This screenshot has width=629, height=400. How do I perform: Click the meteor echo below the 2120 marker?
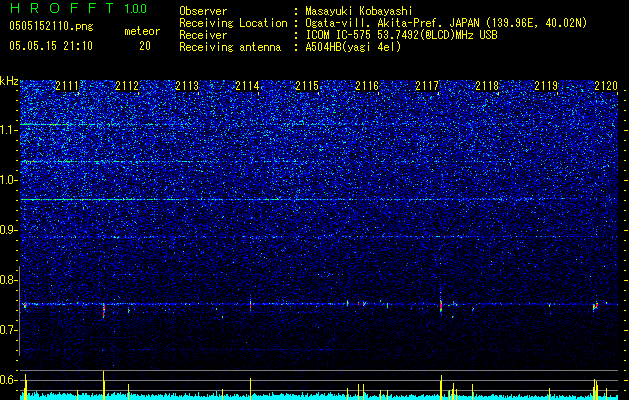595,306
